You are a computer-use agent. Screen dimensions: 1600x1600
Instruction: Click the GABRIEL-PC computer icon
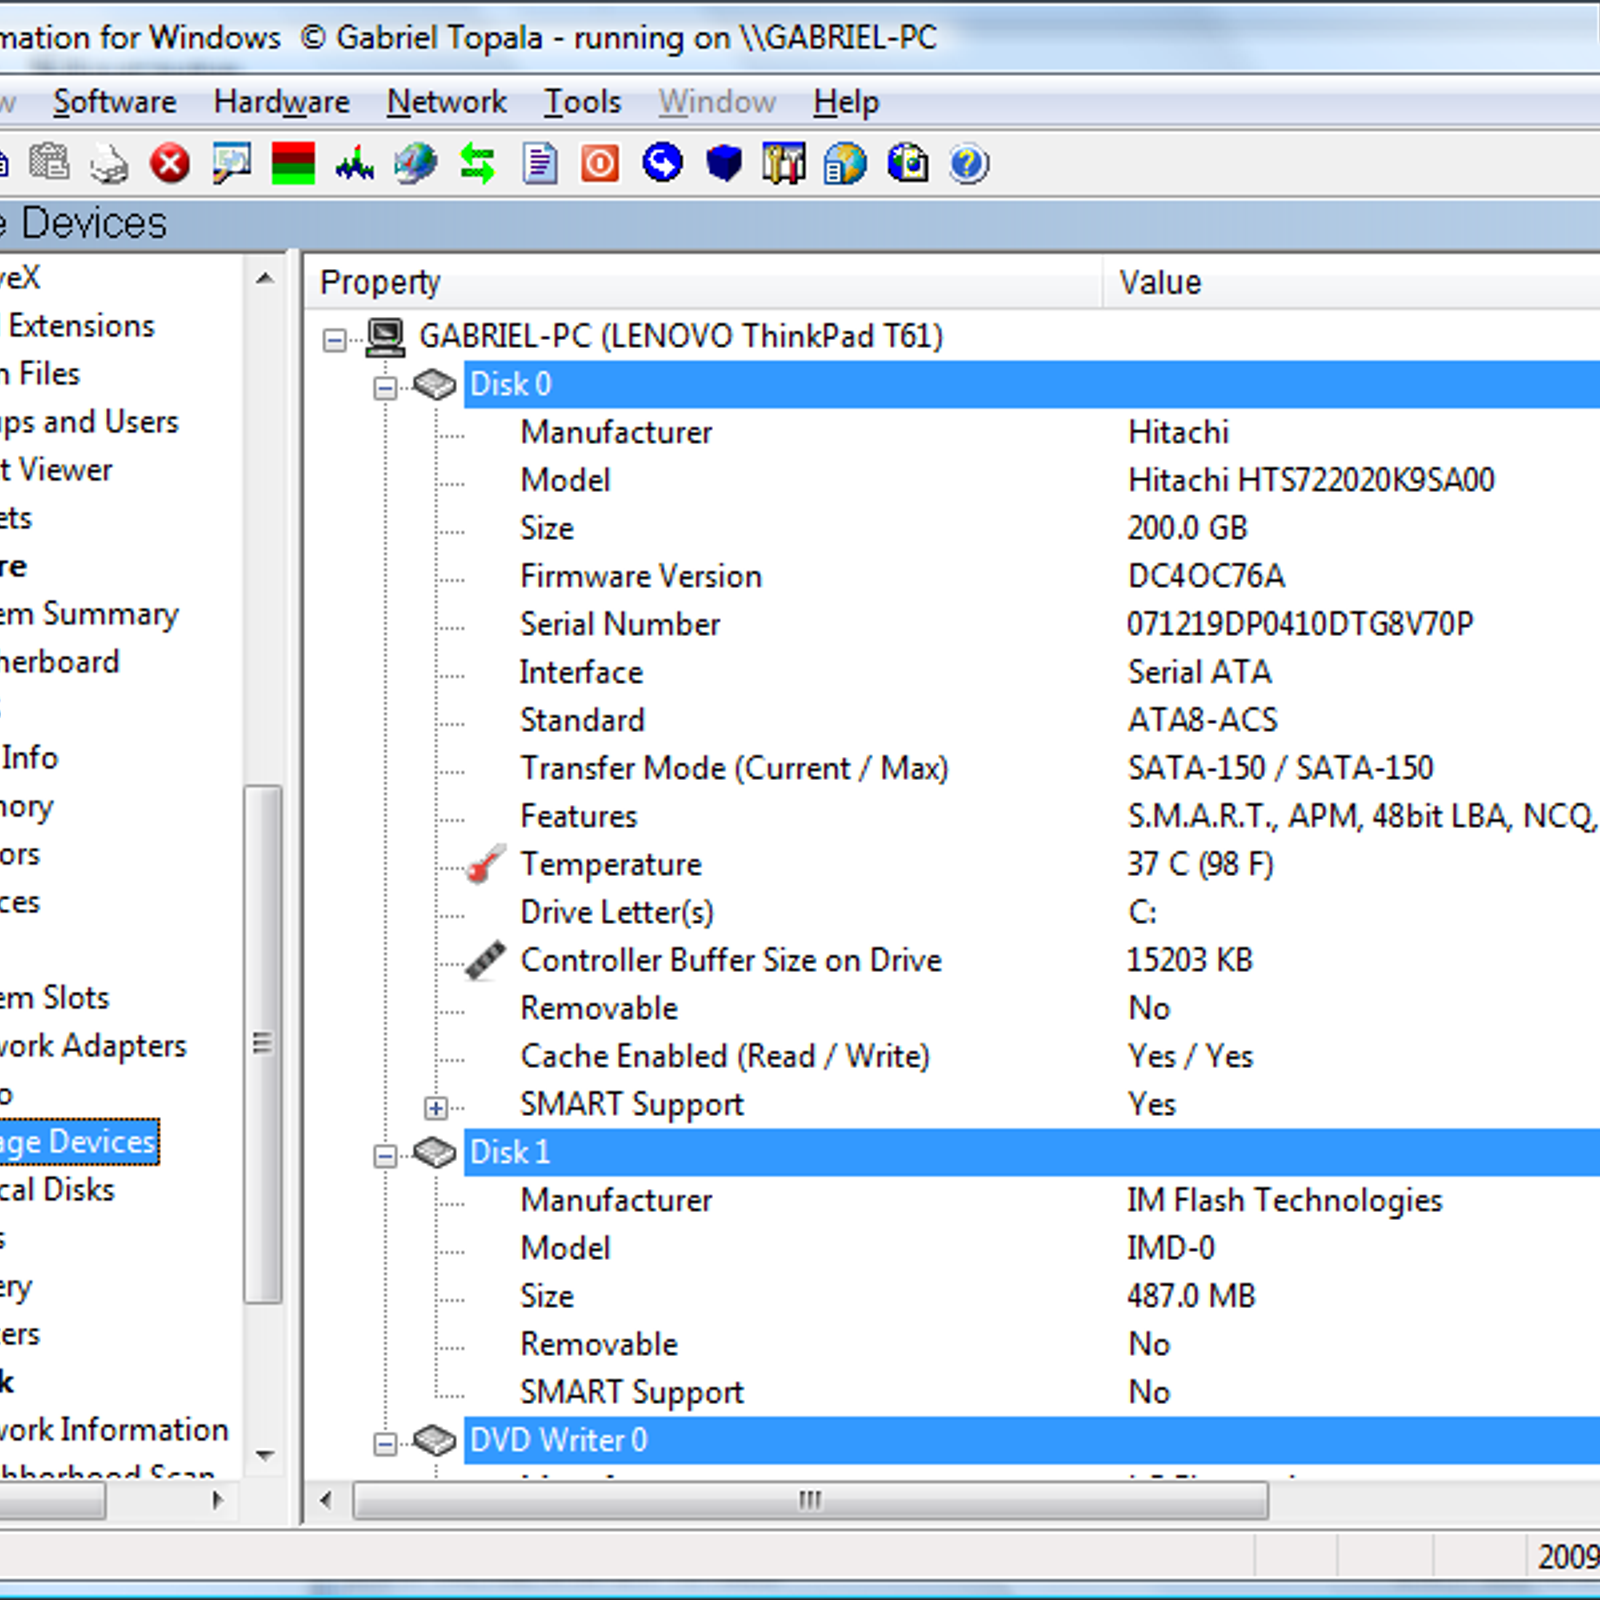(x=385, y=337)
